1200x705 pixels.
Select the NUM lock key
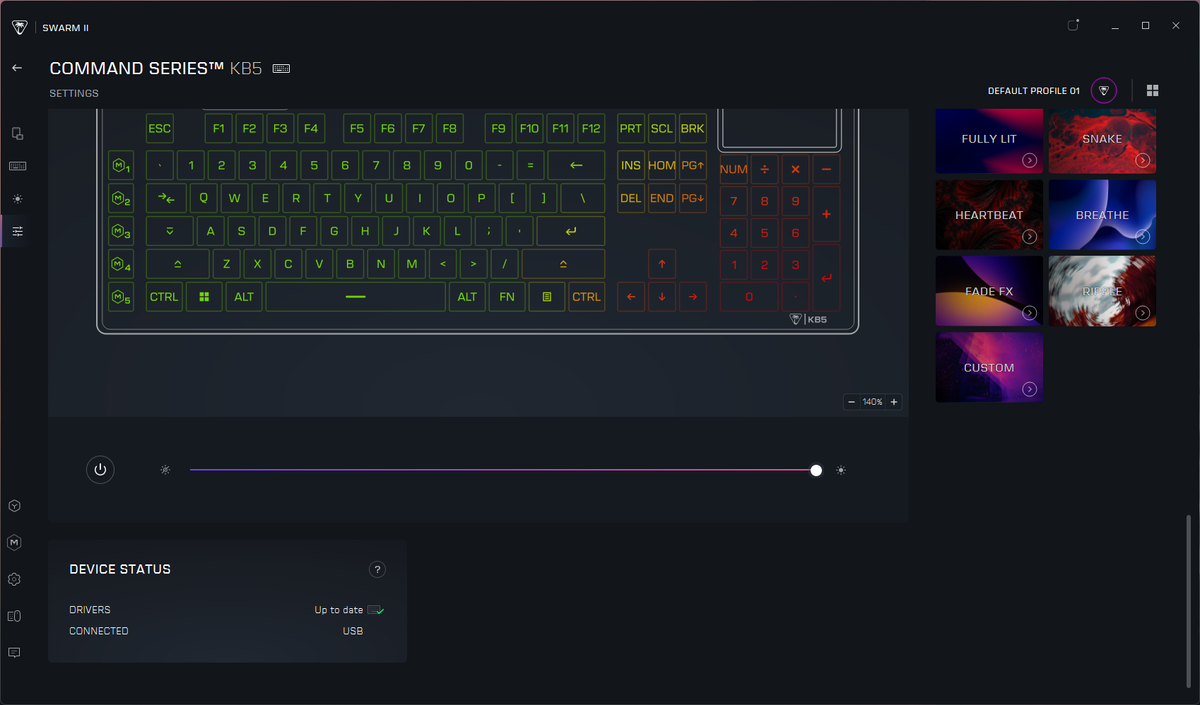(x=733, y=169)
